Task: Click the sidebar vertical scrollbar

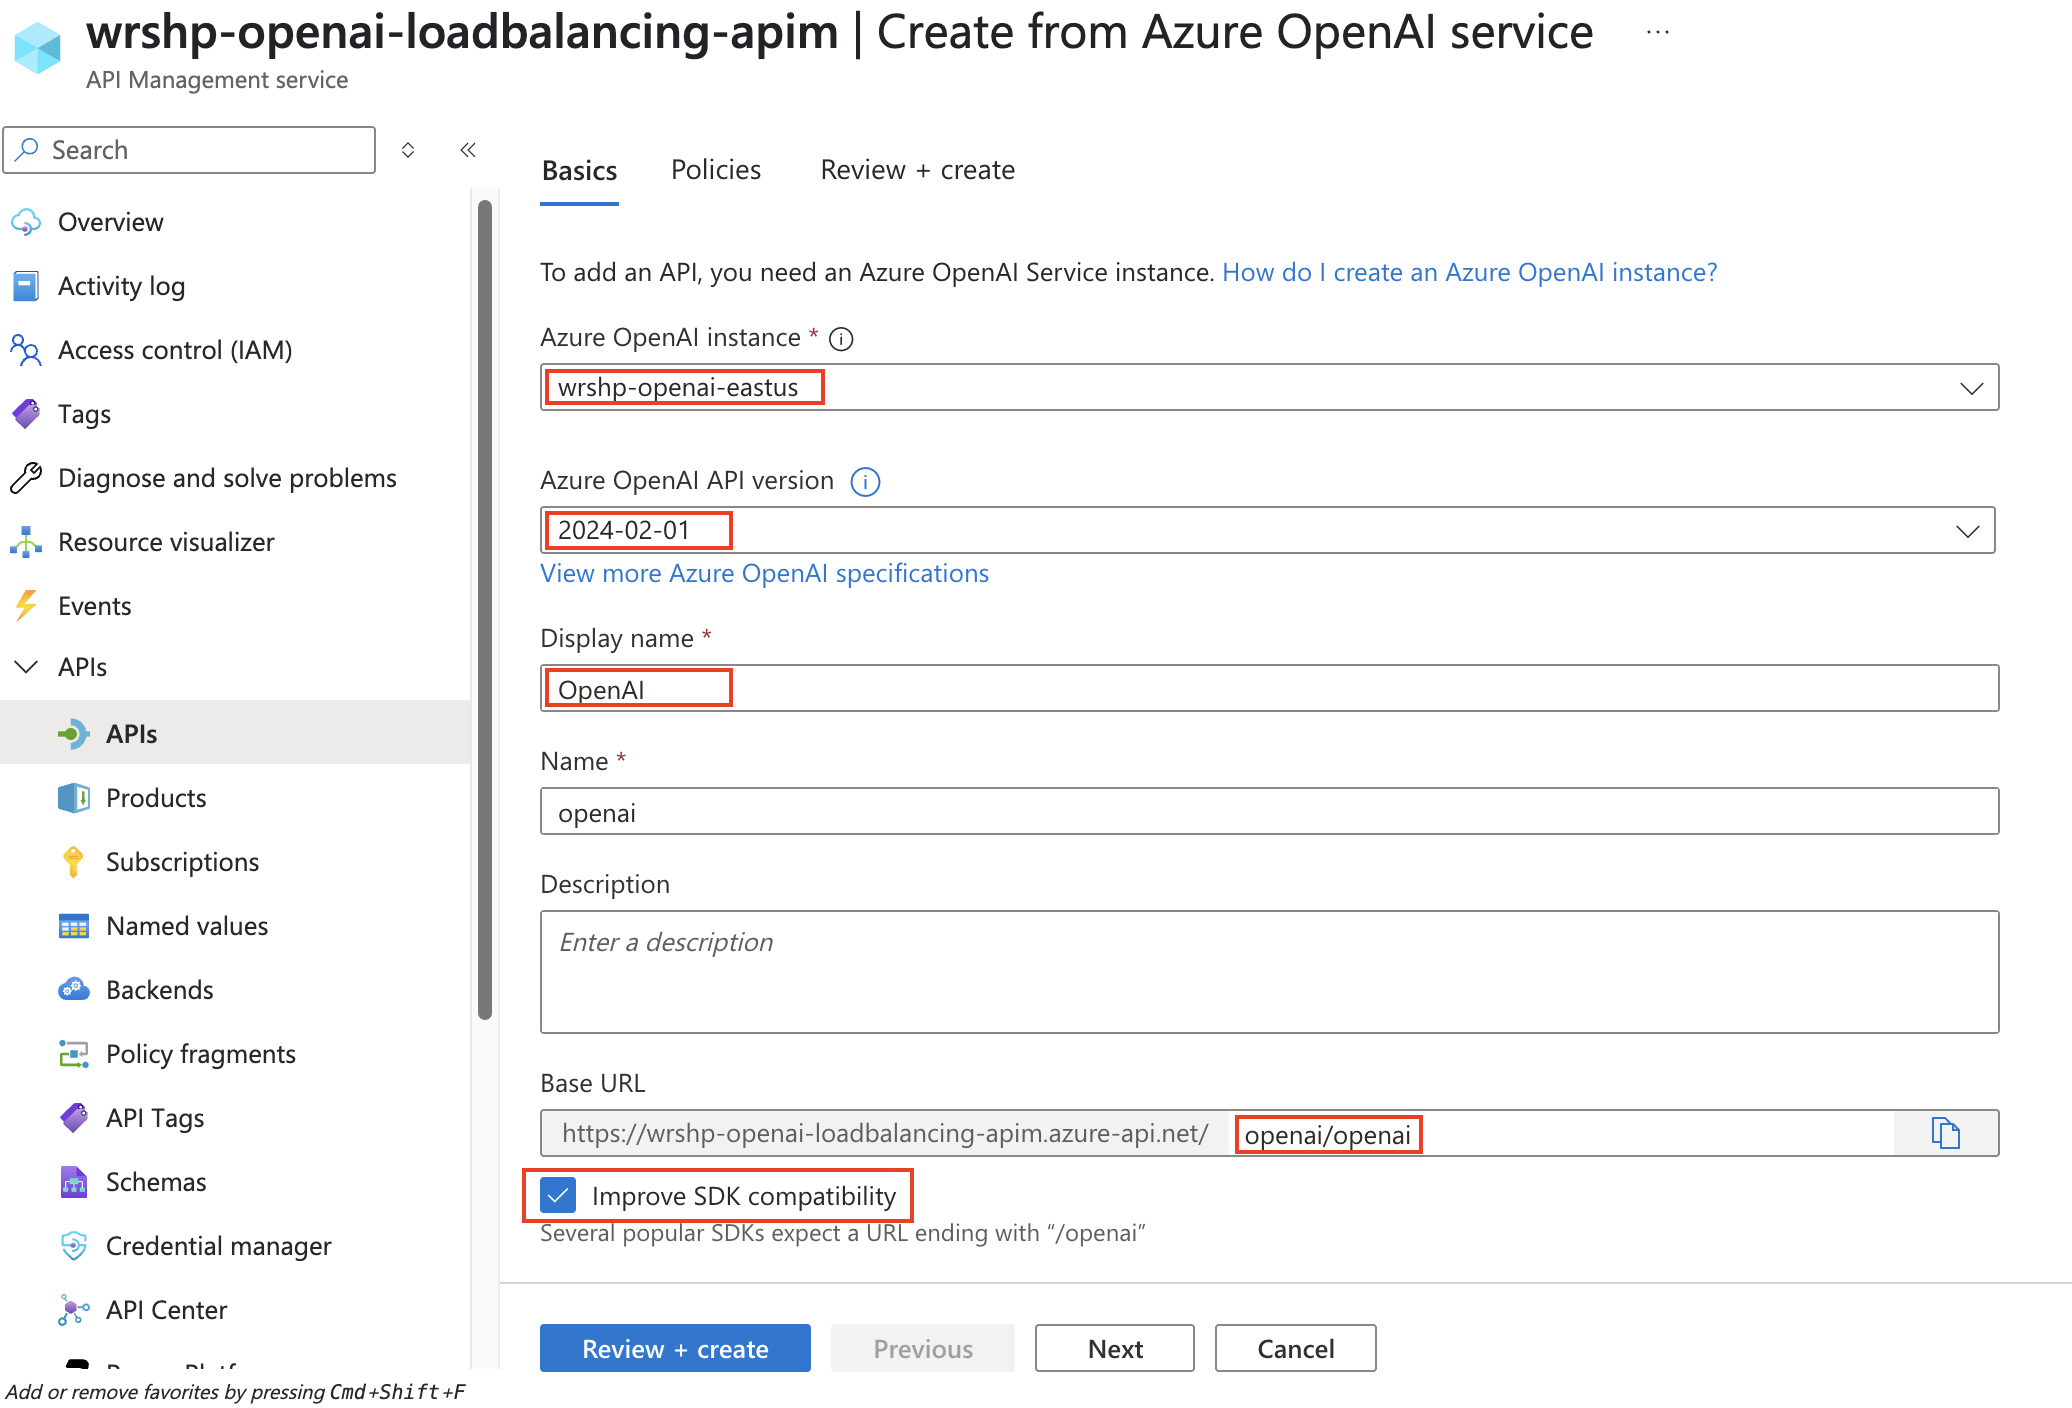Action: coord(485,610)
